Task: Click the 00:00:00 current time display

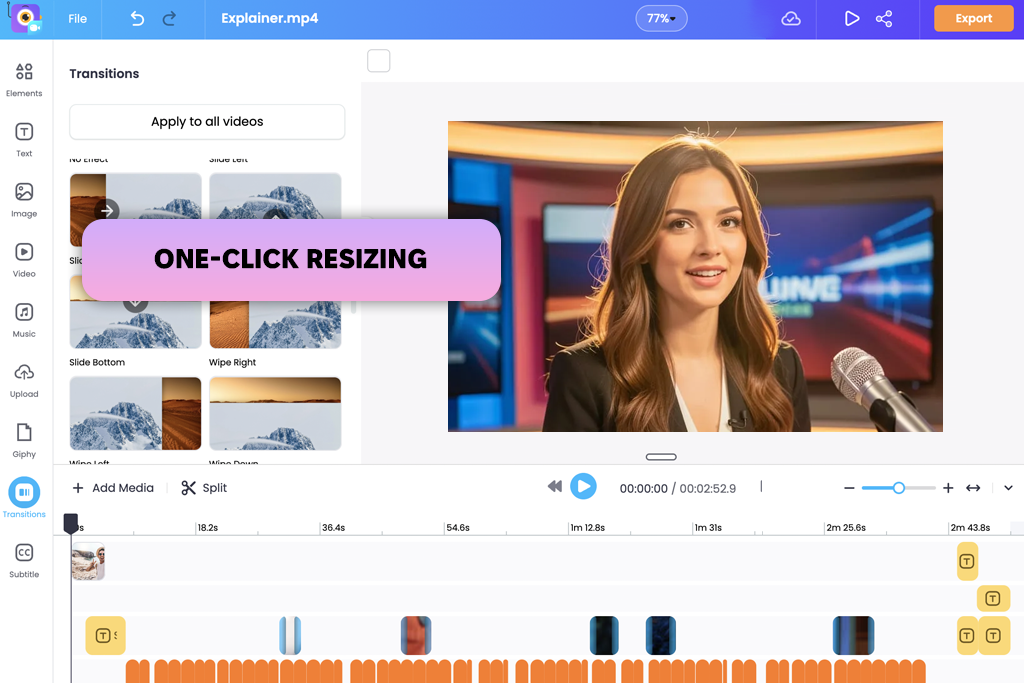Action: click(643, 488)
